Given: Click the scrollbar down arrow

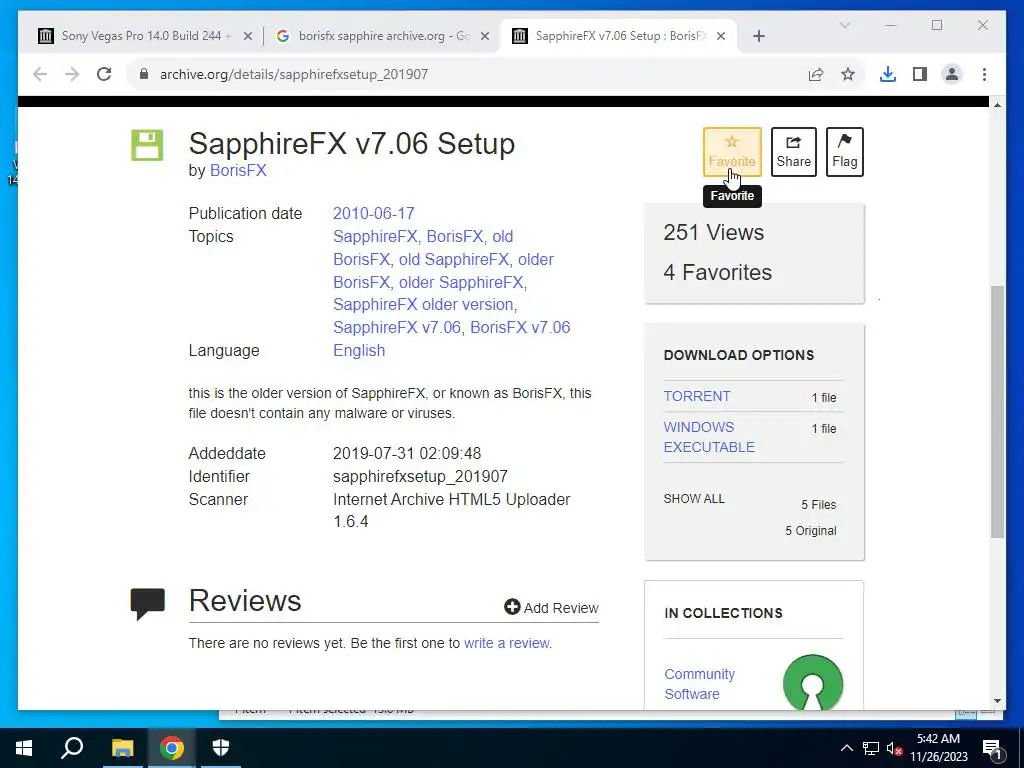Looking at the screenshot, I should [x=997, y=701].
